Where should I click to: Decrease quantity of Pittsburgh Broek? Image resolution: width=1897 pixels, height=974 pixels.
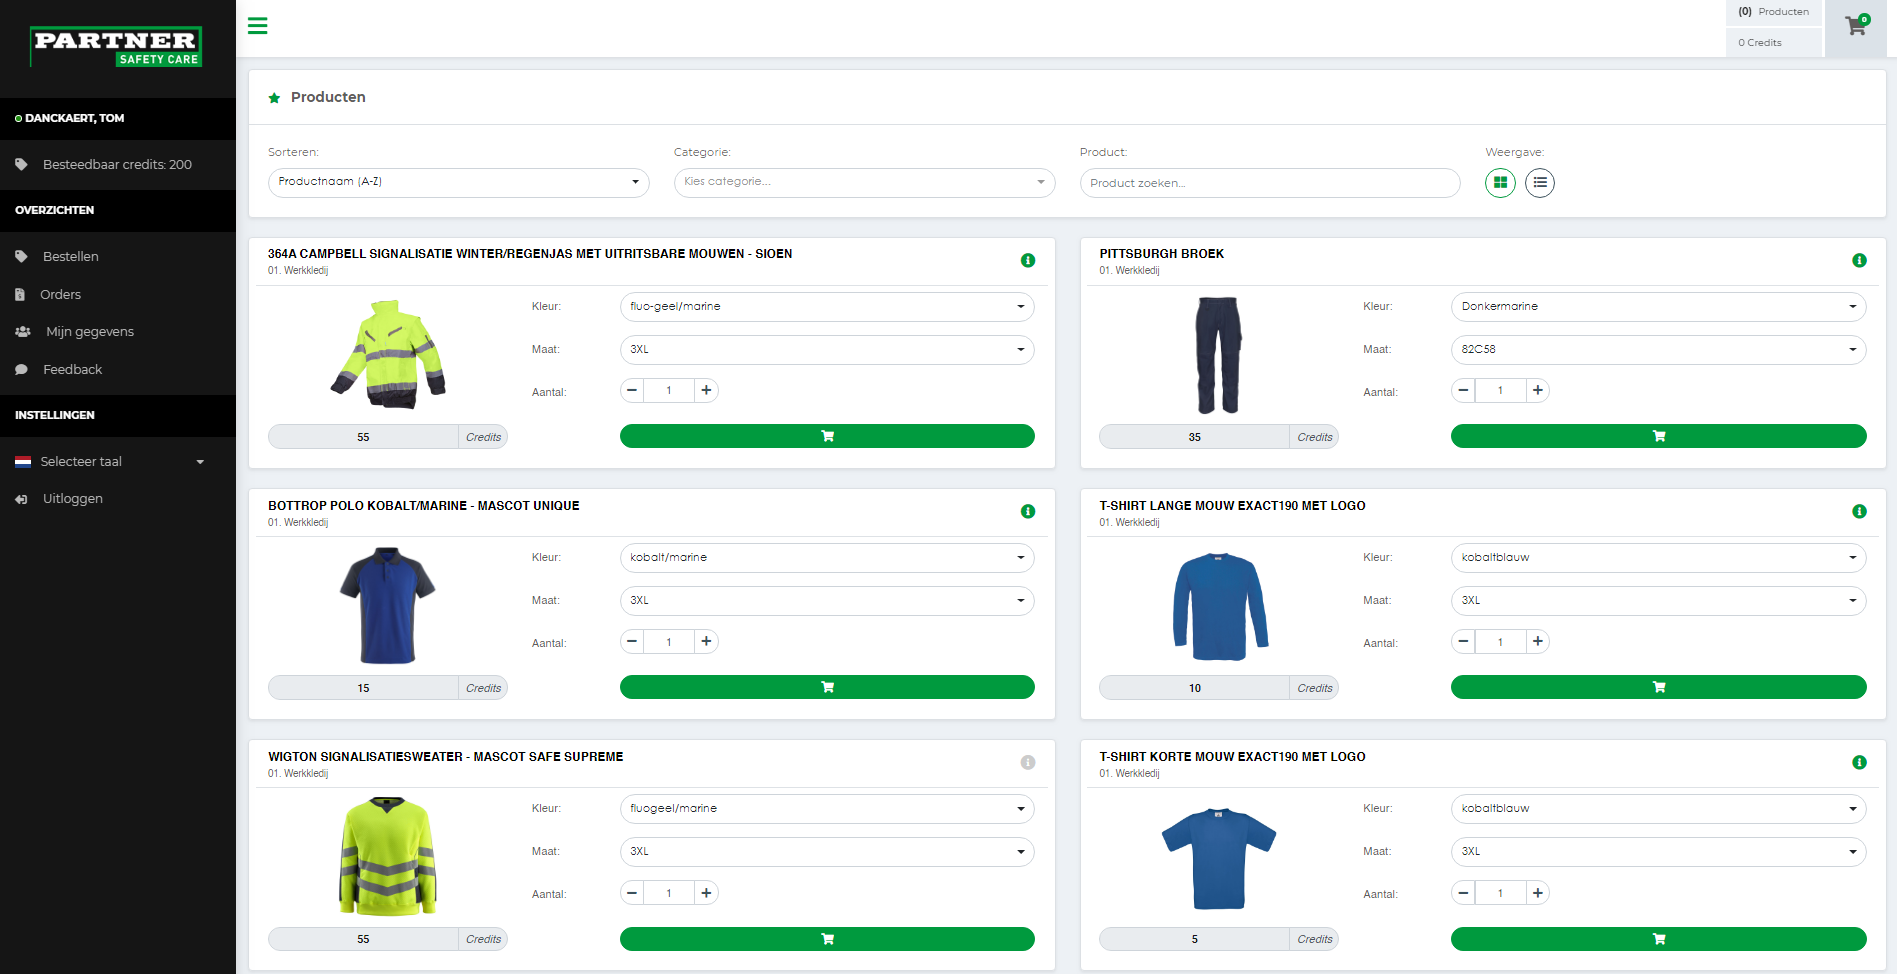1464,390
